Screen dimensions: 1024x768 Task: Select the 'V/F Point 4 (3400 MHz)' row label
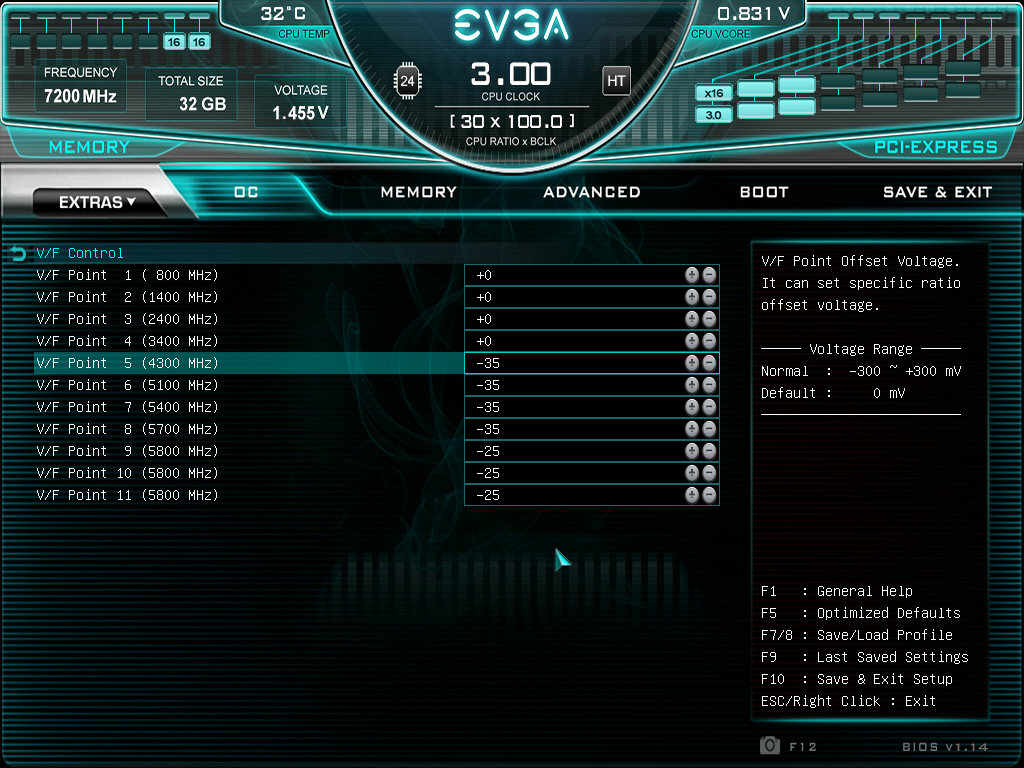coord(127,341)
